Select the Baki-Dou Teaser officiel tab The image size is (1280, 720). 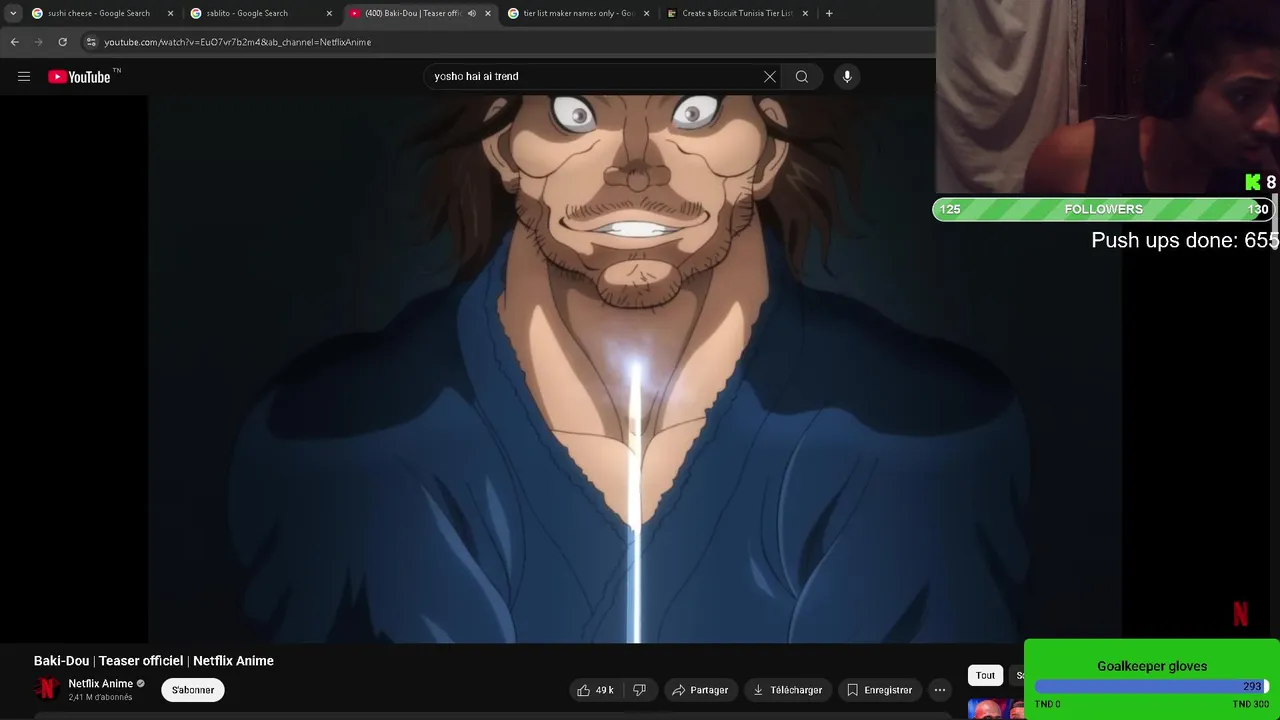point(412,13)
